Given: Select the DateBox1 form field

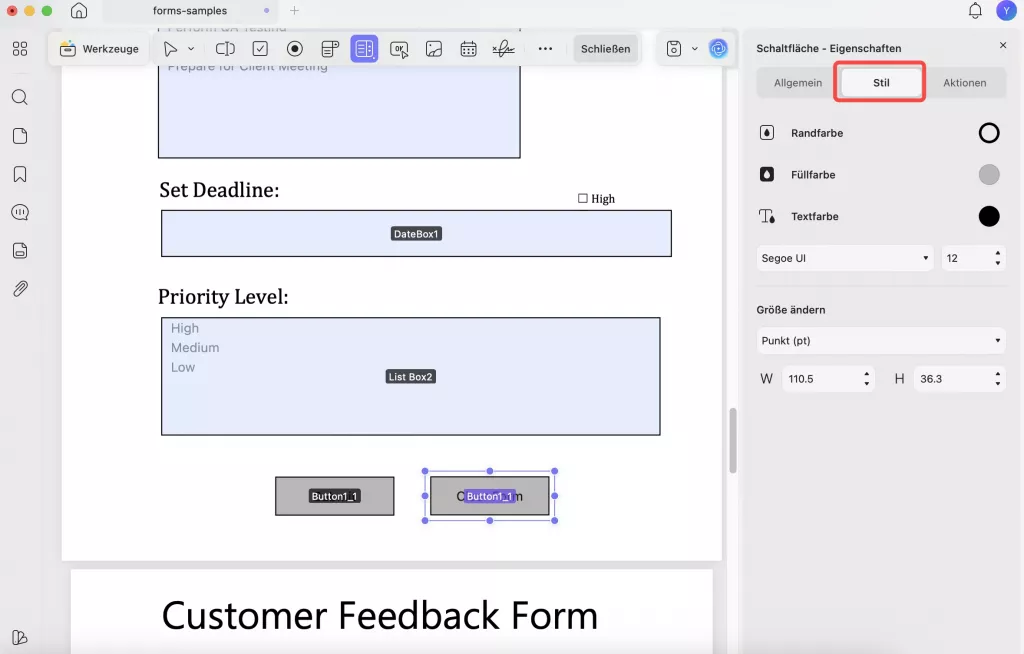Looking at the screenshot, I should pyautogui.click(x=416, y=233).
